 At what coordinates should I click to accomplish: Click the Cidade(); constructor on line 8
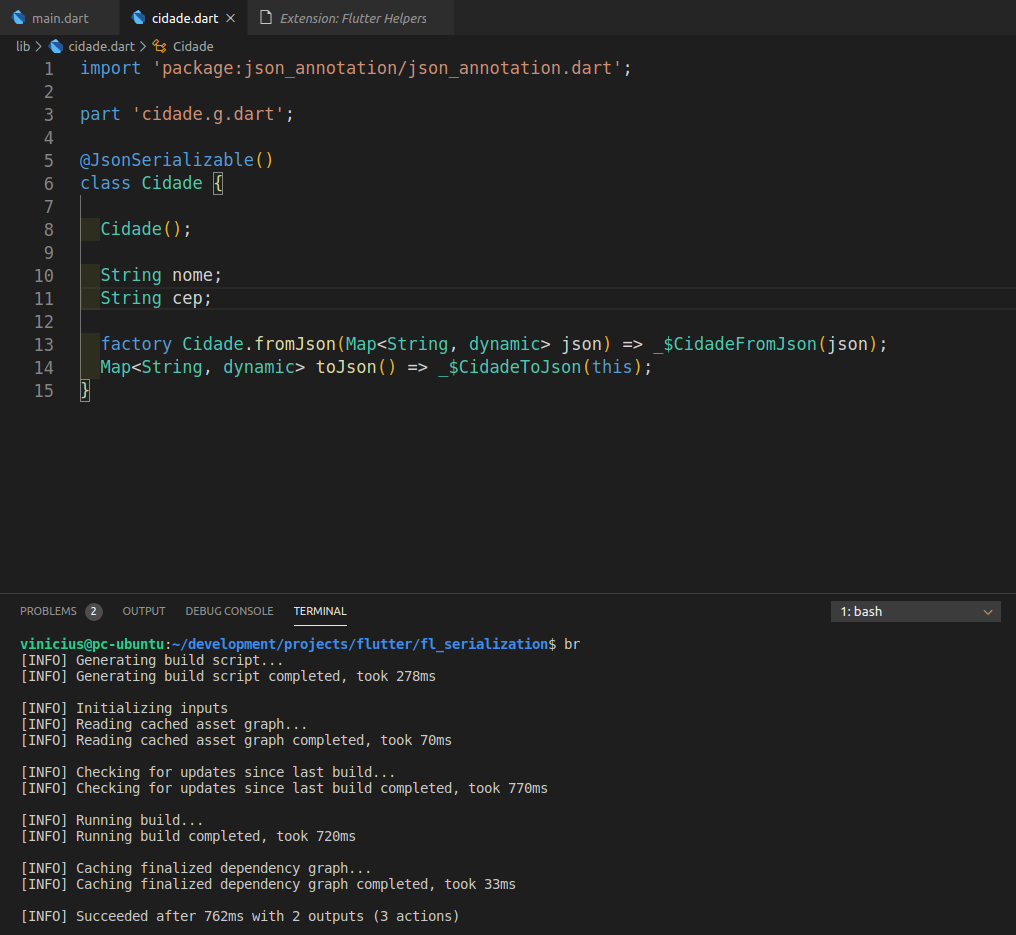click(146, 229)
